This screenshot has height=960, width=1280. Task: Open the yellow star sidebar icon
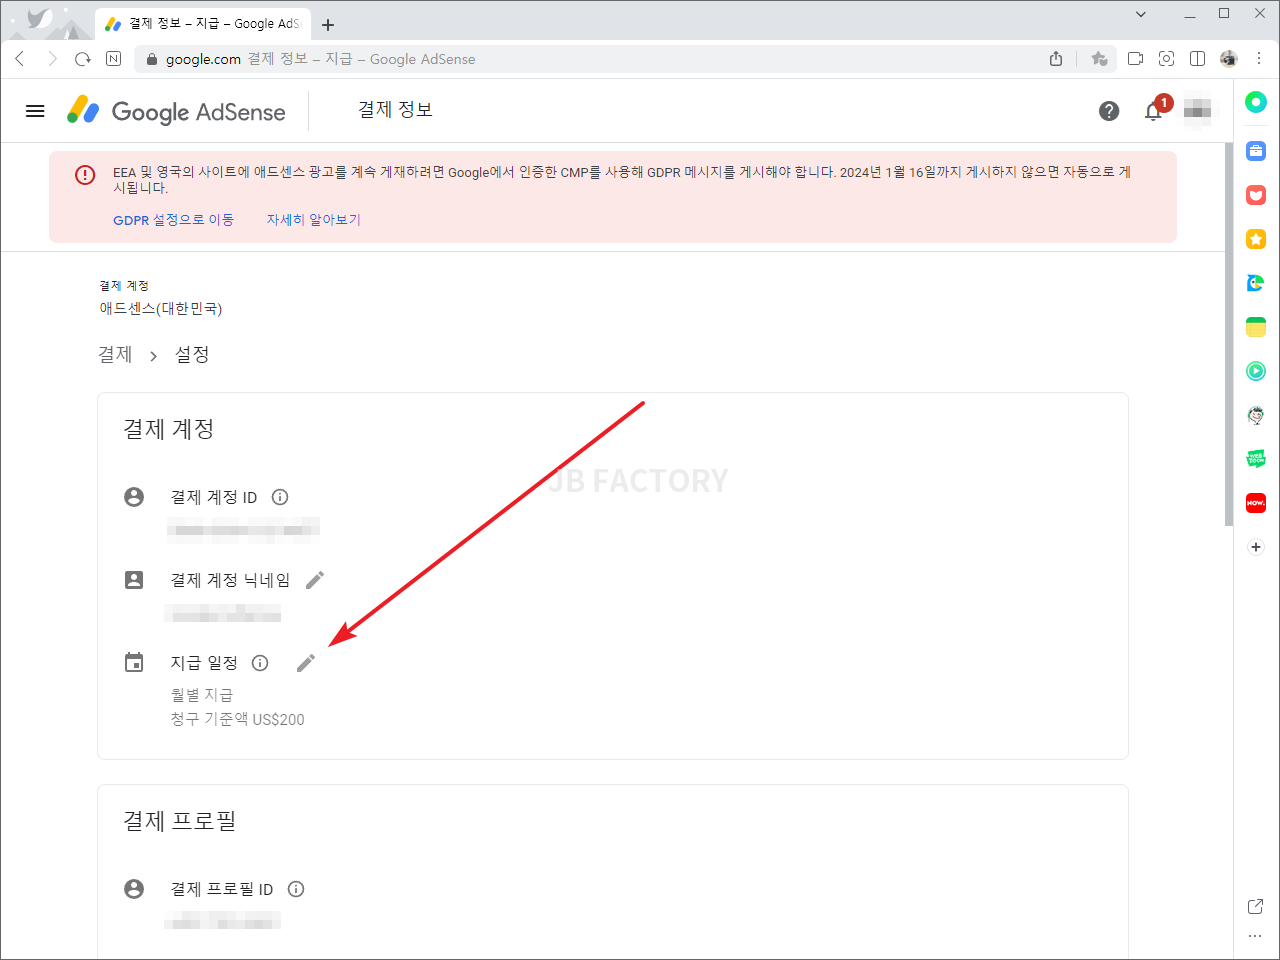click(1256, 239)
